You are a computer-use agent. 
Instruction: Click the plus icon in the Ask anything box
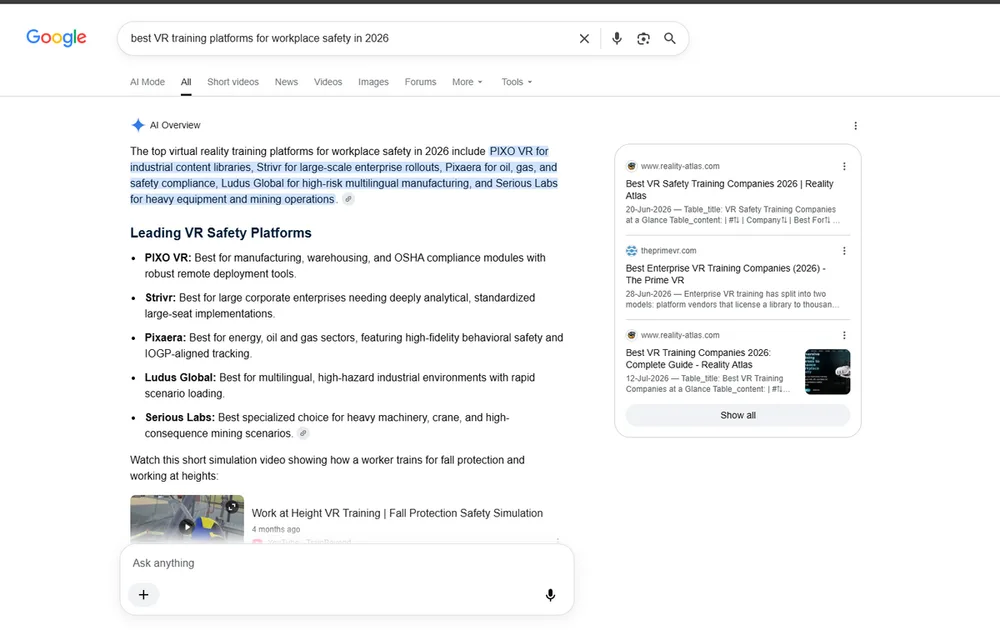click(143, 594)
